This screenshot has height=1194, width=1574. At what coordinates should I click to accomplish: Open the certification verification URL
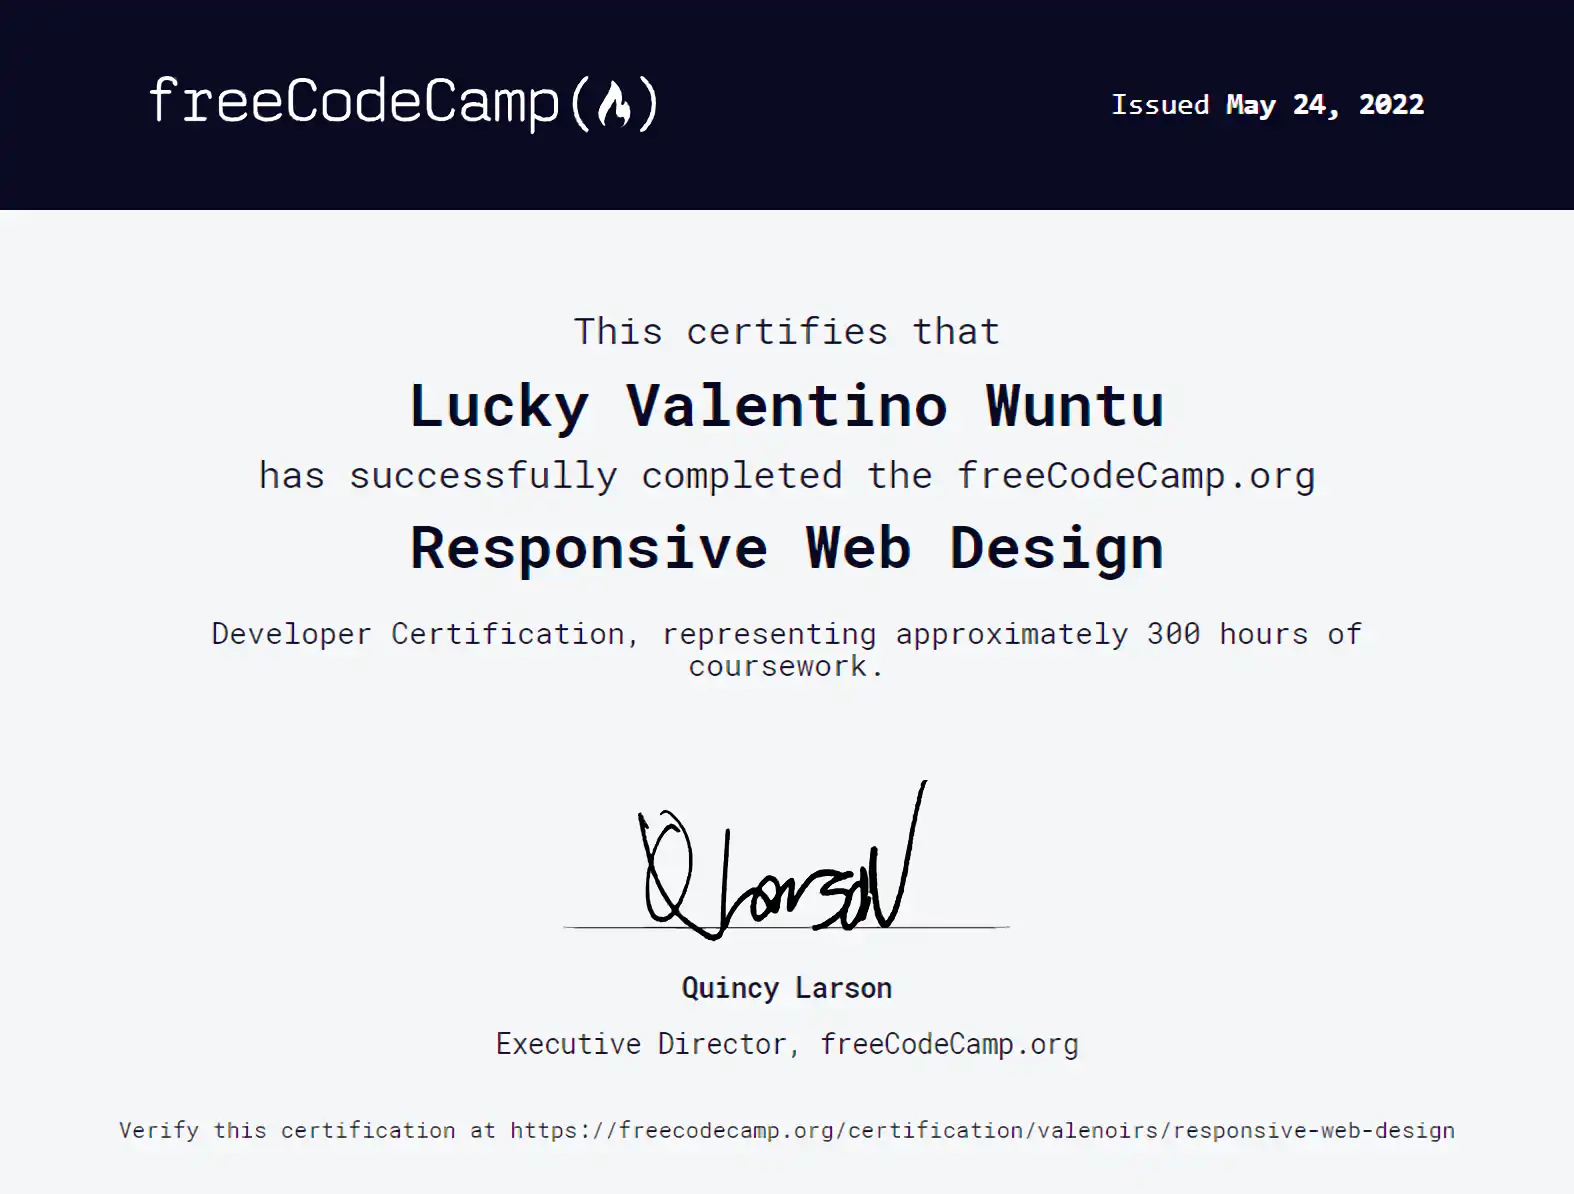coord(982,1131)
